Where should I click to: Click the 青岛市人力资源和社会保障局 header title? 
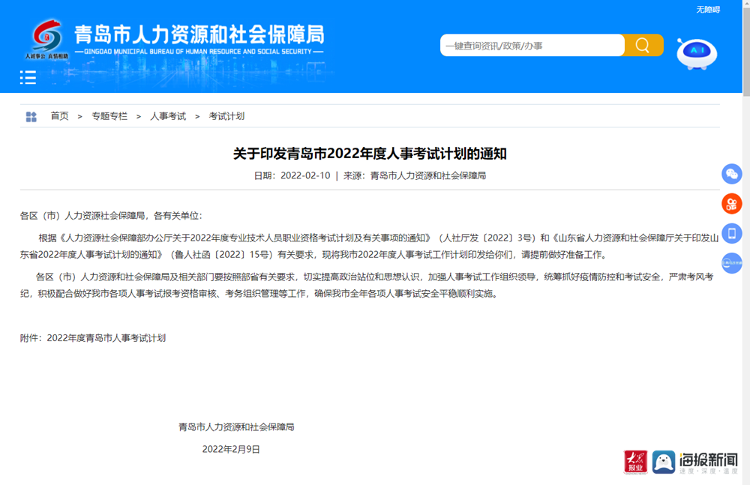coord(199,34)
